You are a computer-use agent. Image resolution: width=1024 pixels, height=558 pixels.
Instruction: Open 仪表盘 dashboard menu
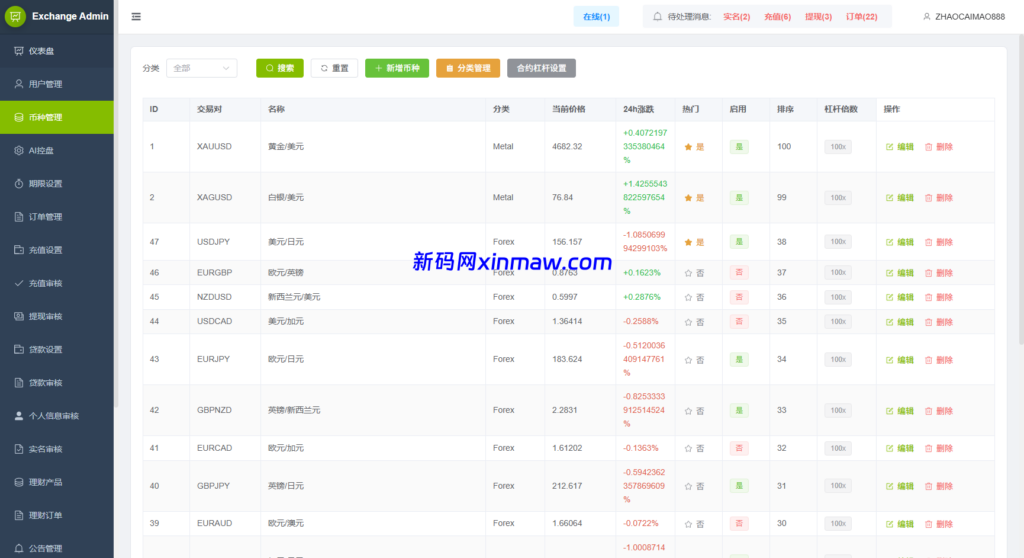pyautogui.click(x=57, y=51)
